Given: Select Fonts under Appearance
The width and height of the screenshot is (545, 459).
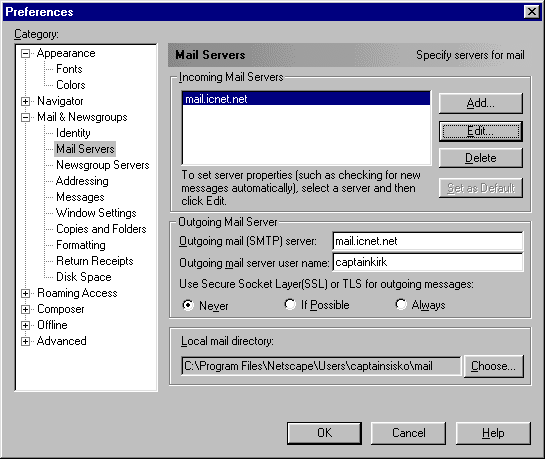Looking at the screenshot, I should (69, 69).
